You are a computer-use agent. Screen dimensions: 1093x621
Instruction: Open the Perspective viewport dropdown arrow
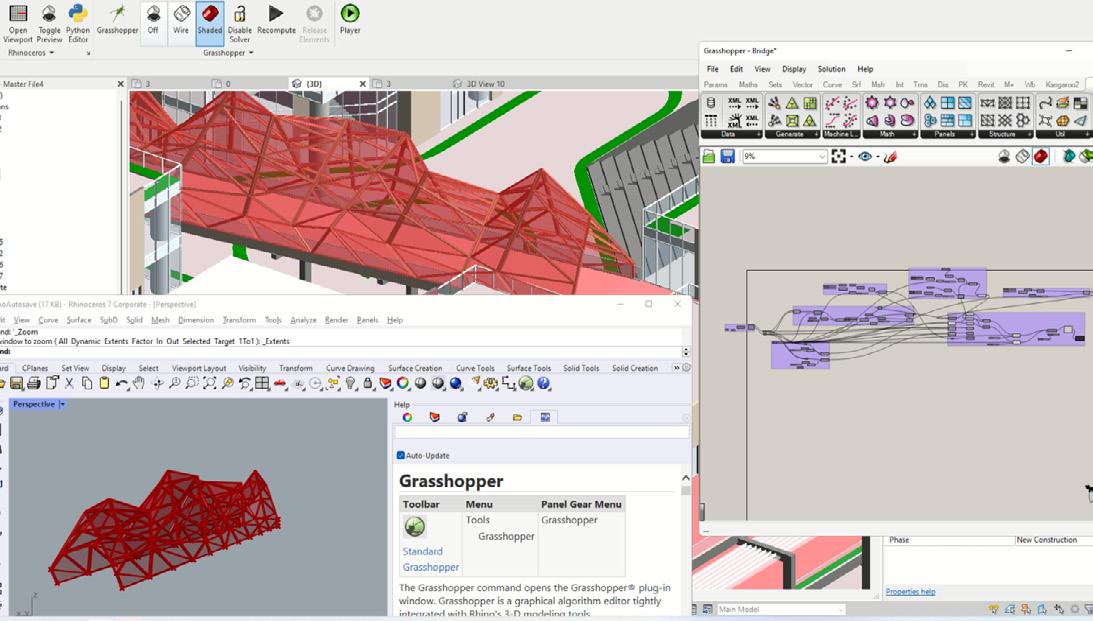tap(62, 404)
